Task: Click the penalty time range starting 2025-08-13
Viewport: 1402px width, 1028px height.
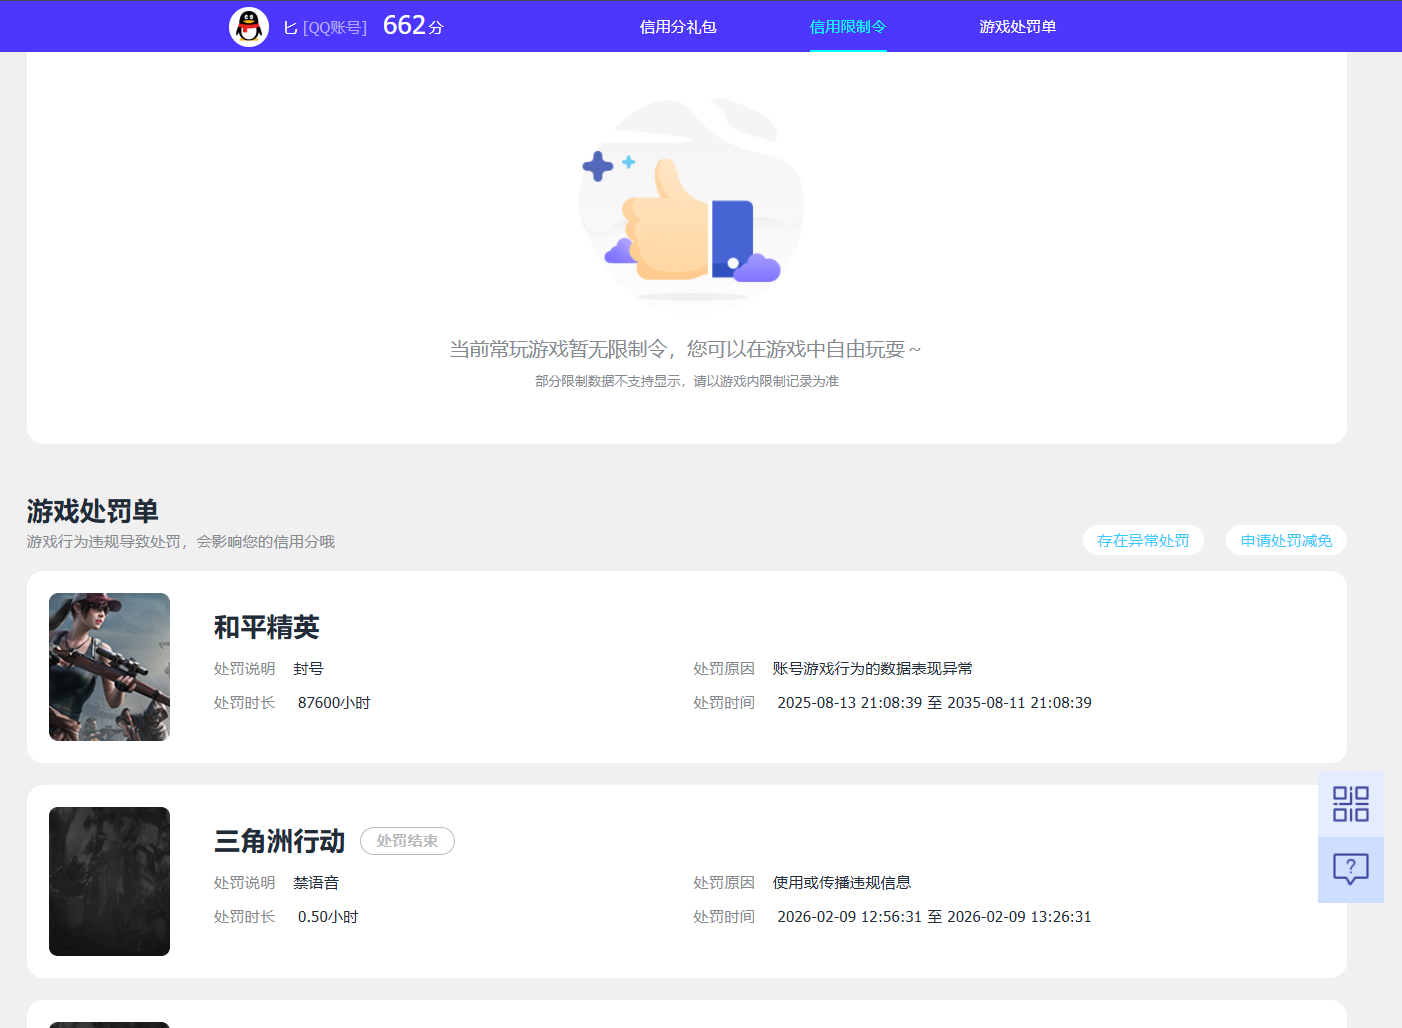Action: pos(934,702)
